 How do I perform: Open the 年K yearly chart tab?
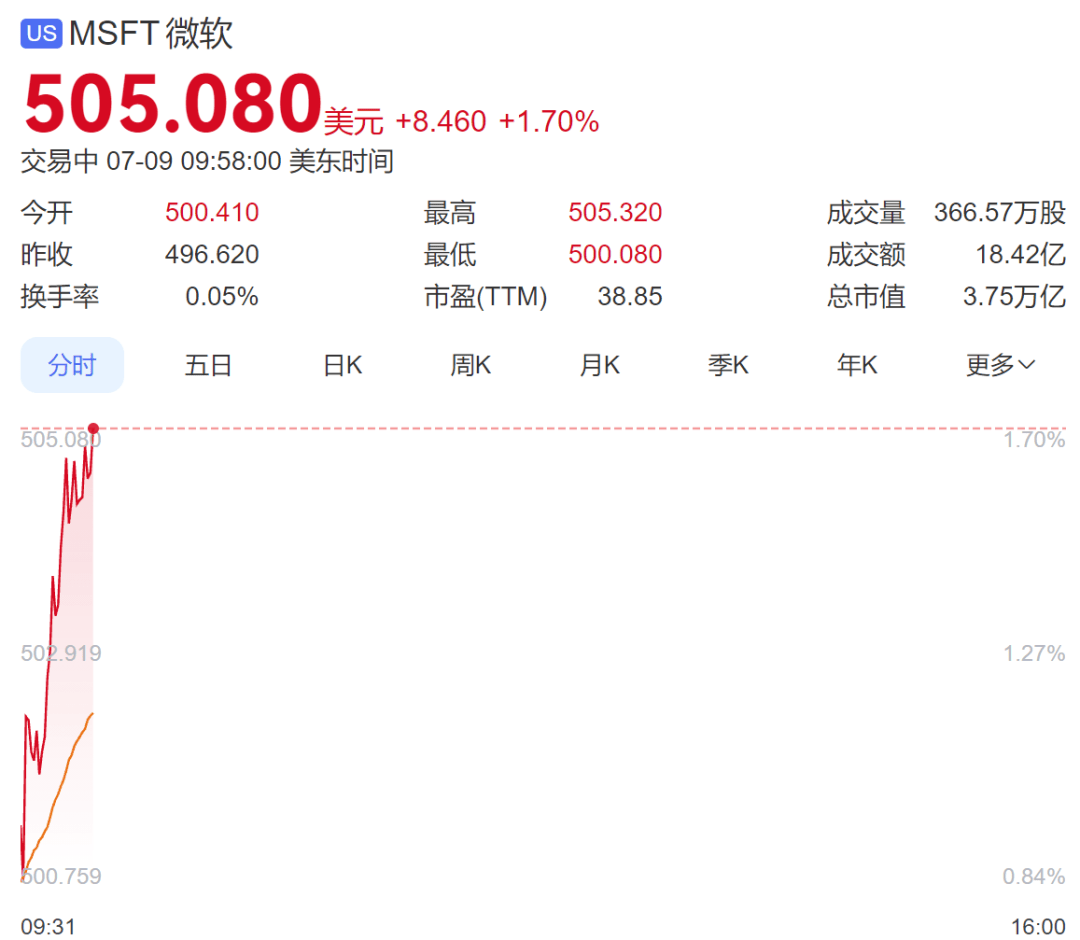[857, 365]
